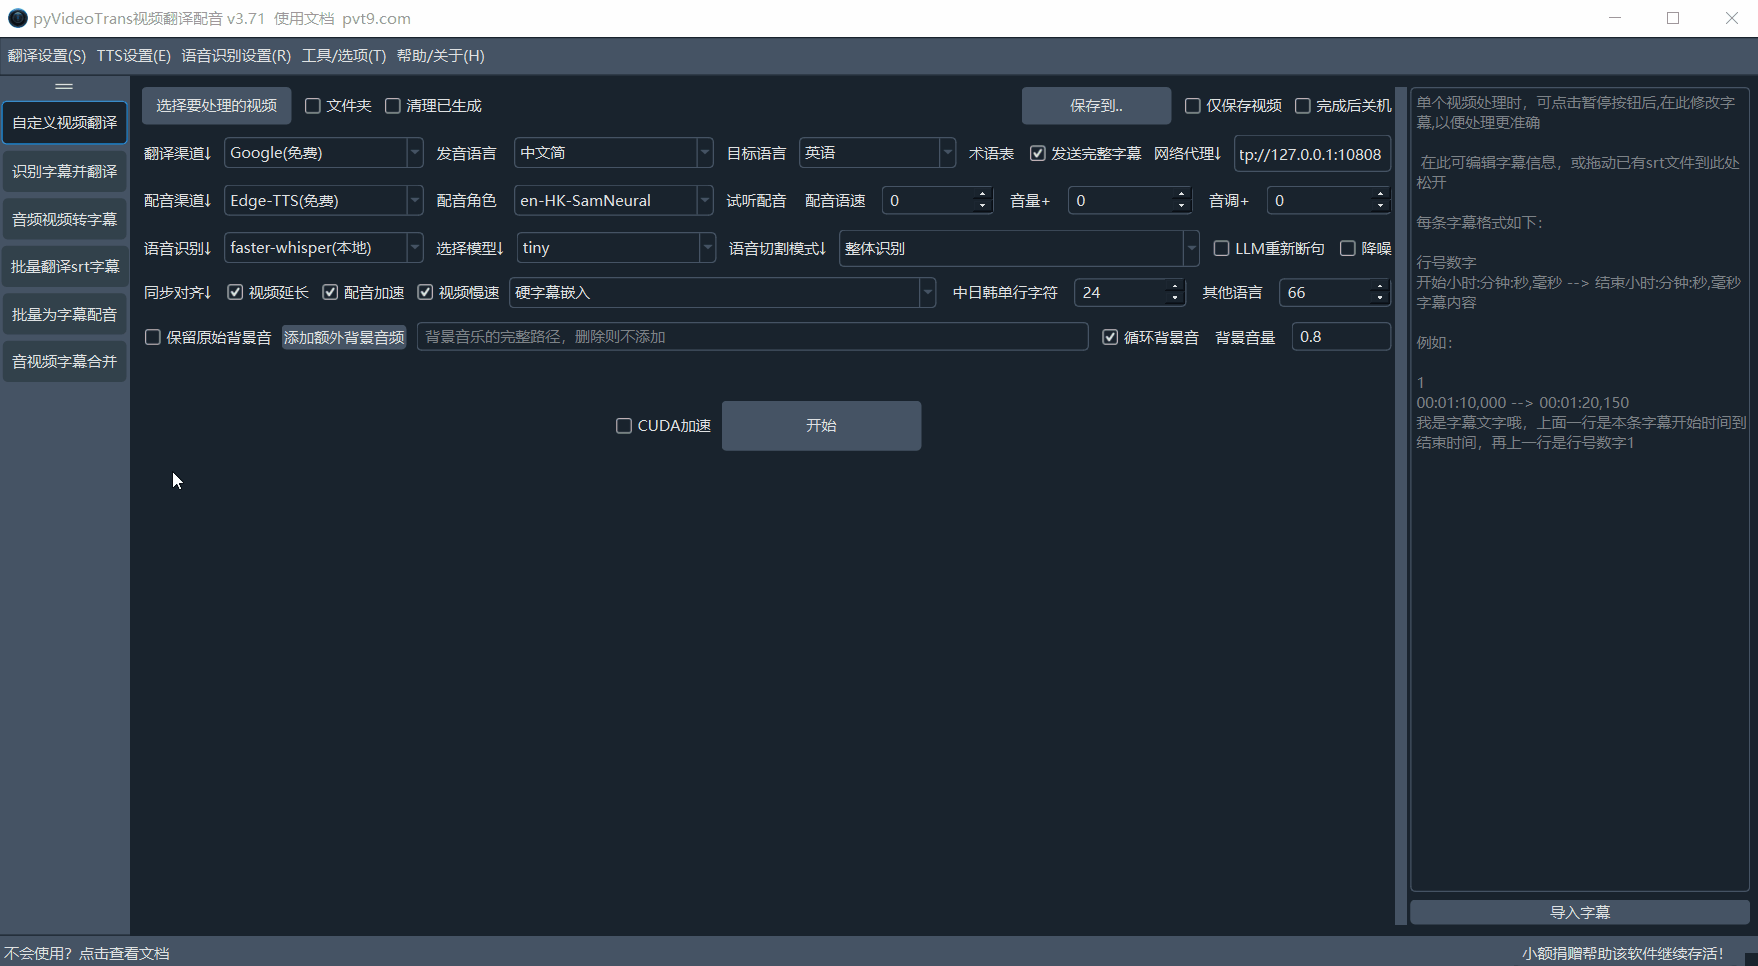Click the 配音语速 value field
This screenshot has height=966, width=1758.
928,201
